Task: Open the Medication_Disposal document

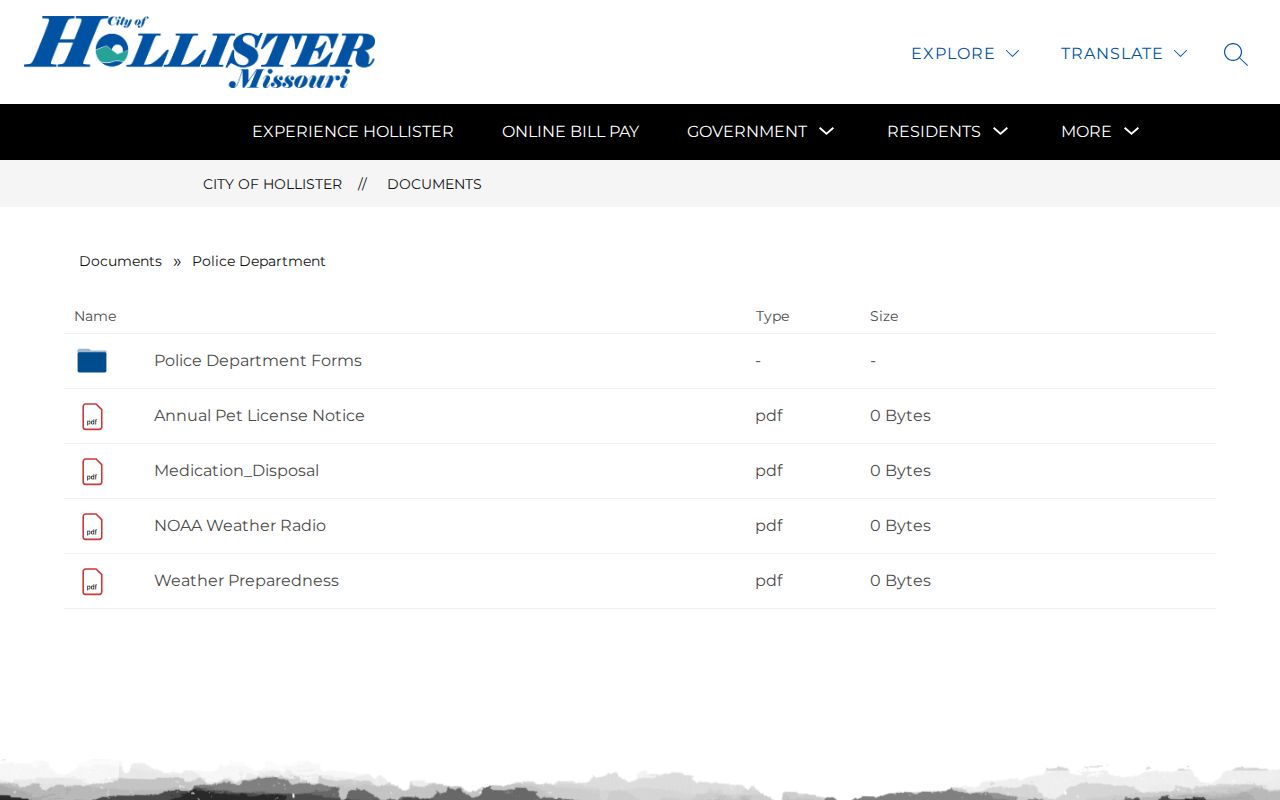Action: tap(236, 471)
